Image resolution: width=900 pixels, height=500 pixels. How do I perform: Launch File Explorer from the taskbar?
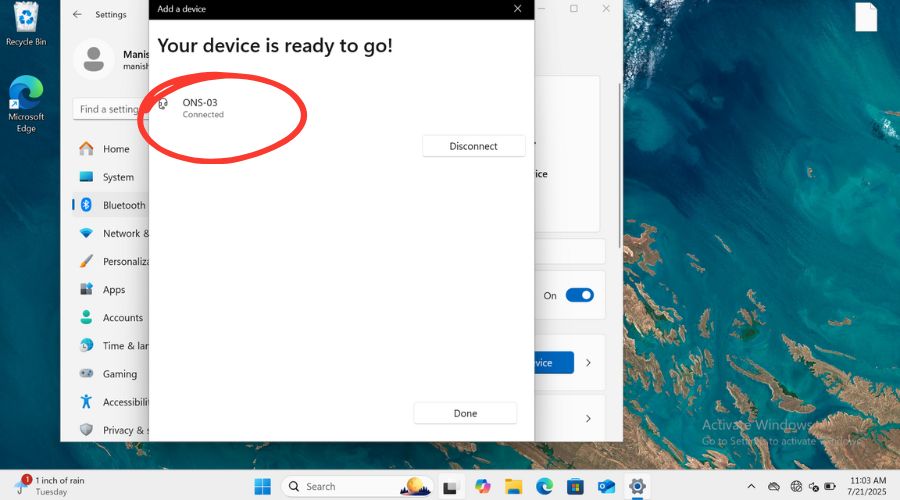click(x=513, y=487)
